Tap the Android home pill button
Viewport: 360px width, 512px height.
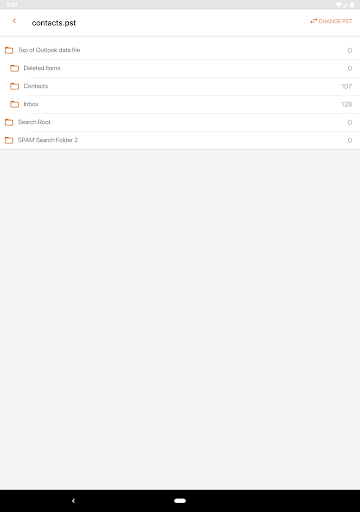[180, 501]
